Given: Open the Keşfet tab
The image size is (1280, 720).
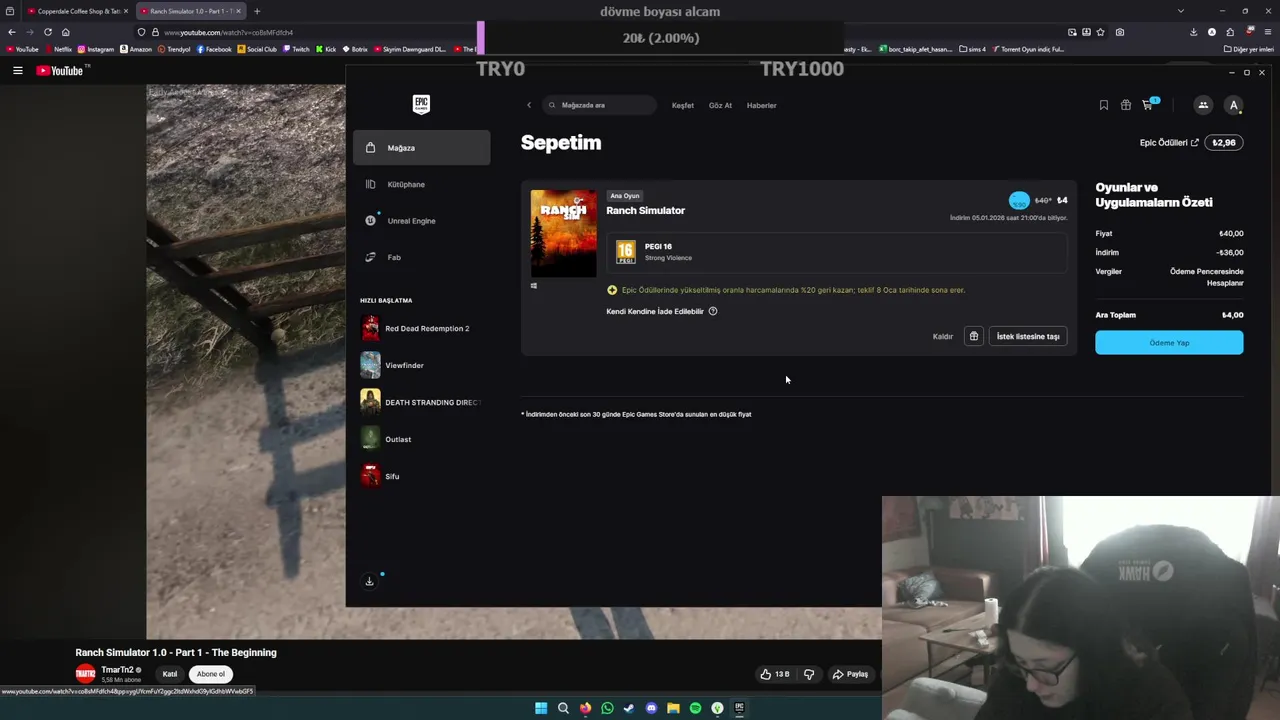Looking at the screenshot, I should 683,105.
